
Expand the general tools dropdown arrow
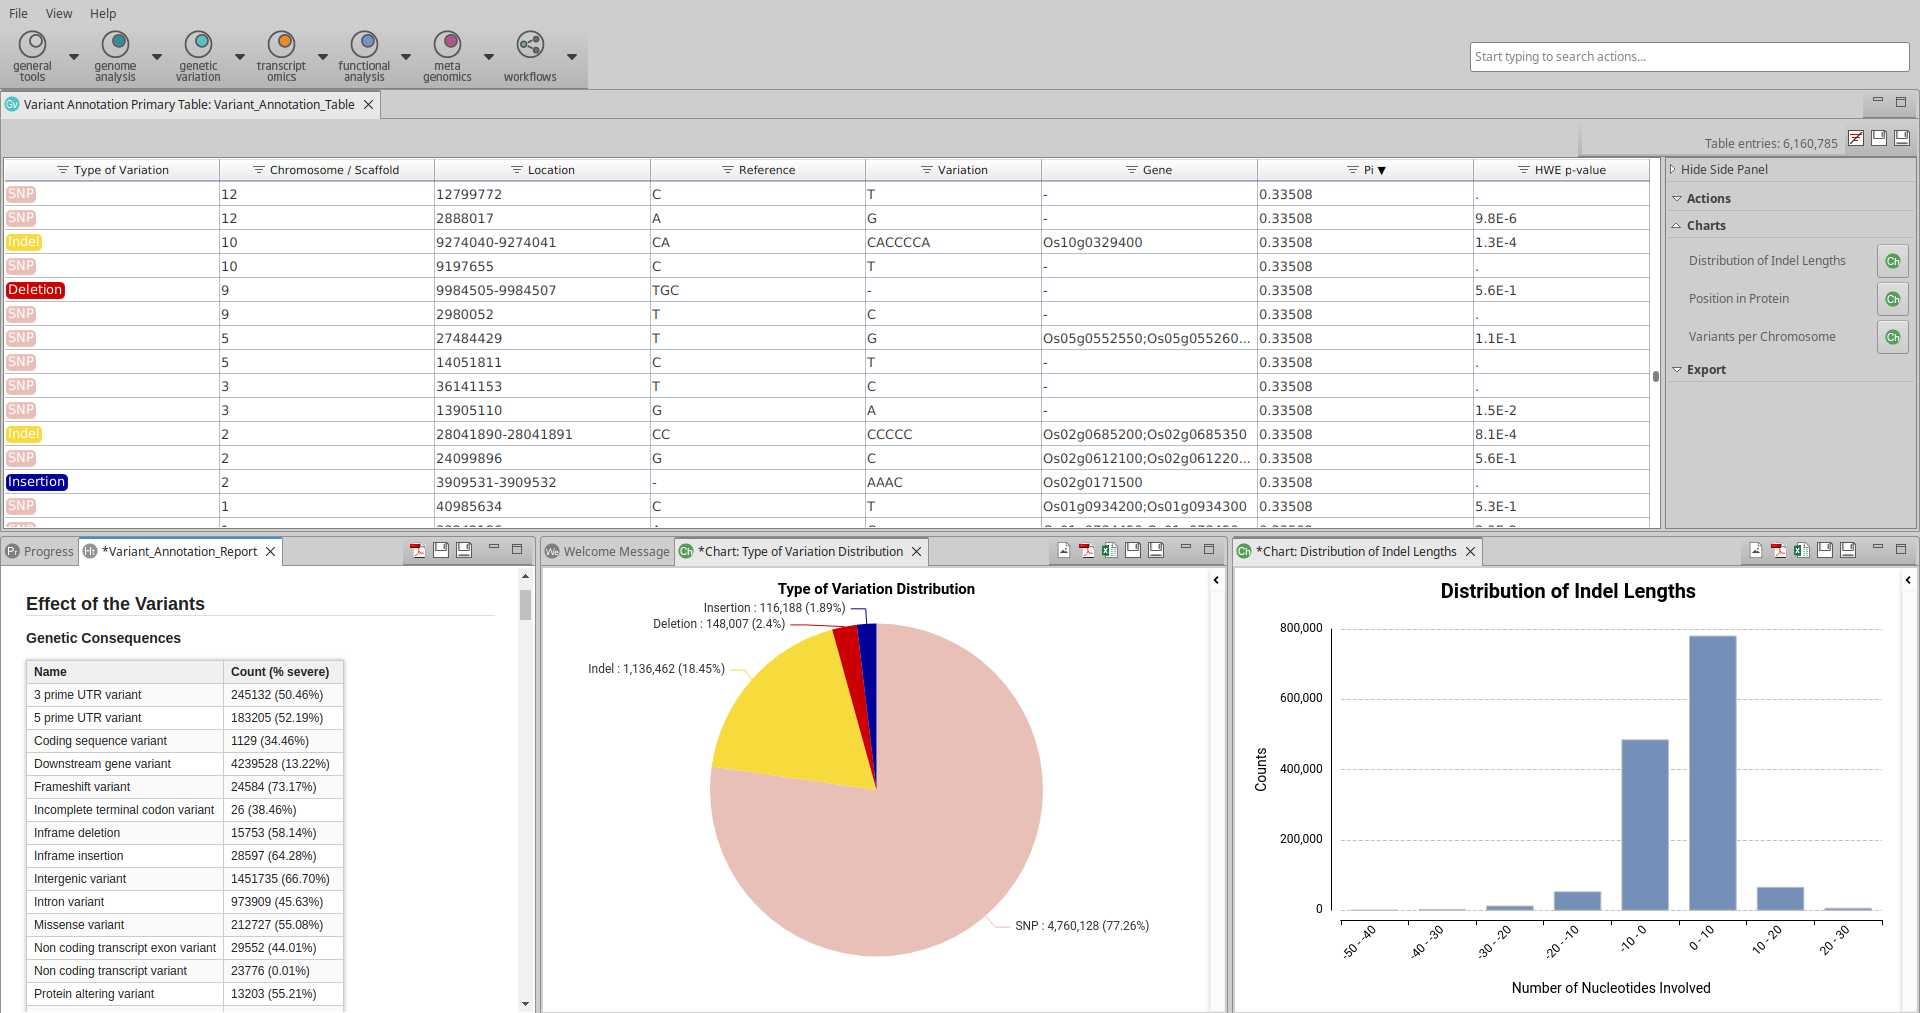74,57
